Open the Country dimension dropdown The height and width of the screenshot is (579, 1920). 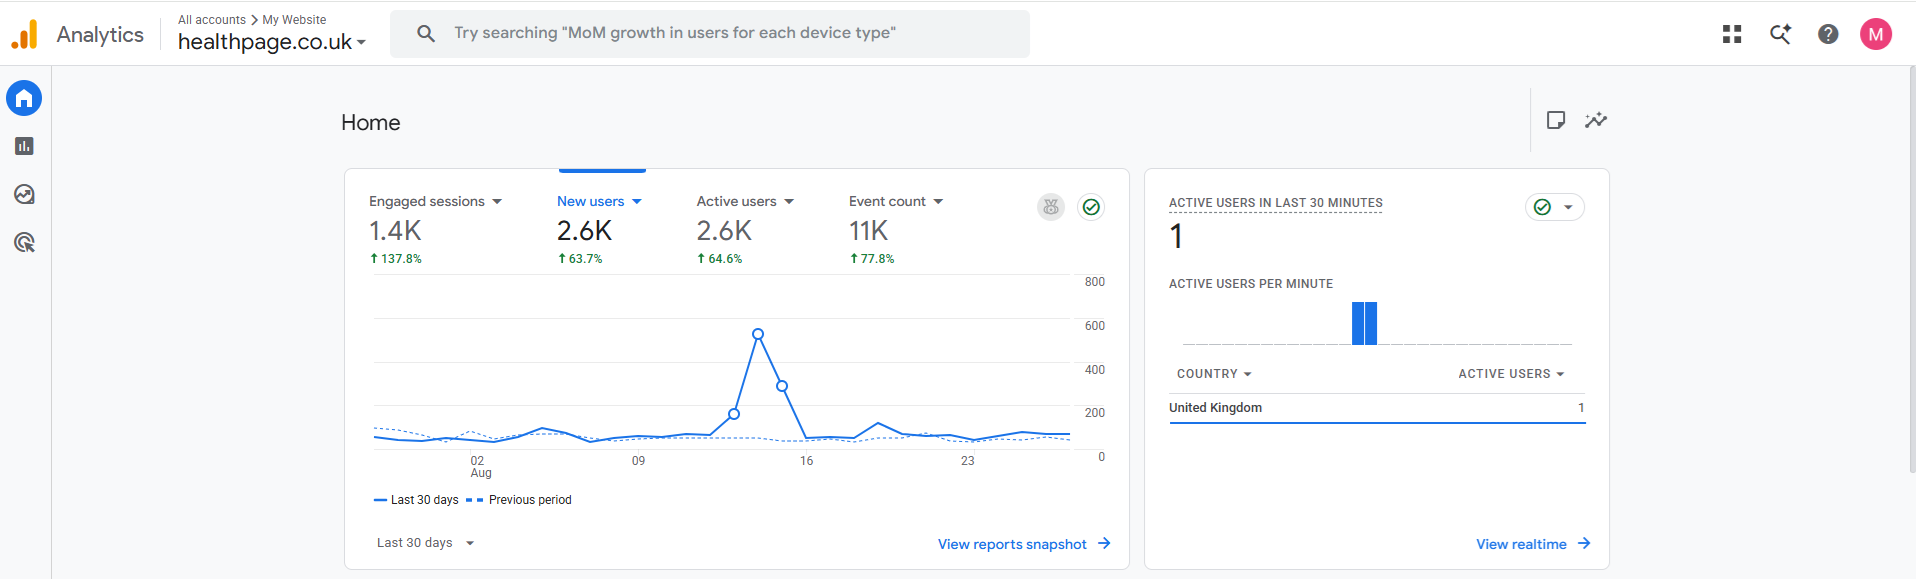pos(1214,374)
